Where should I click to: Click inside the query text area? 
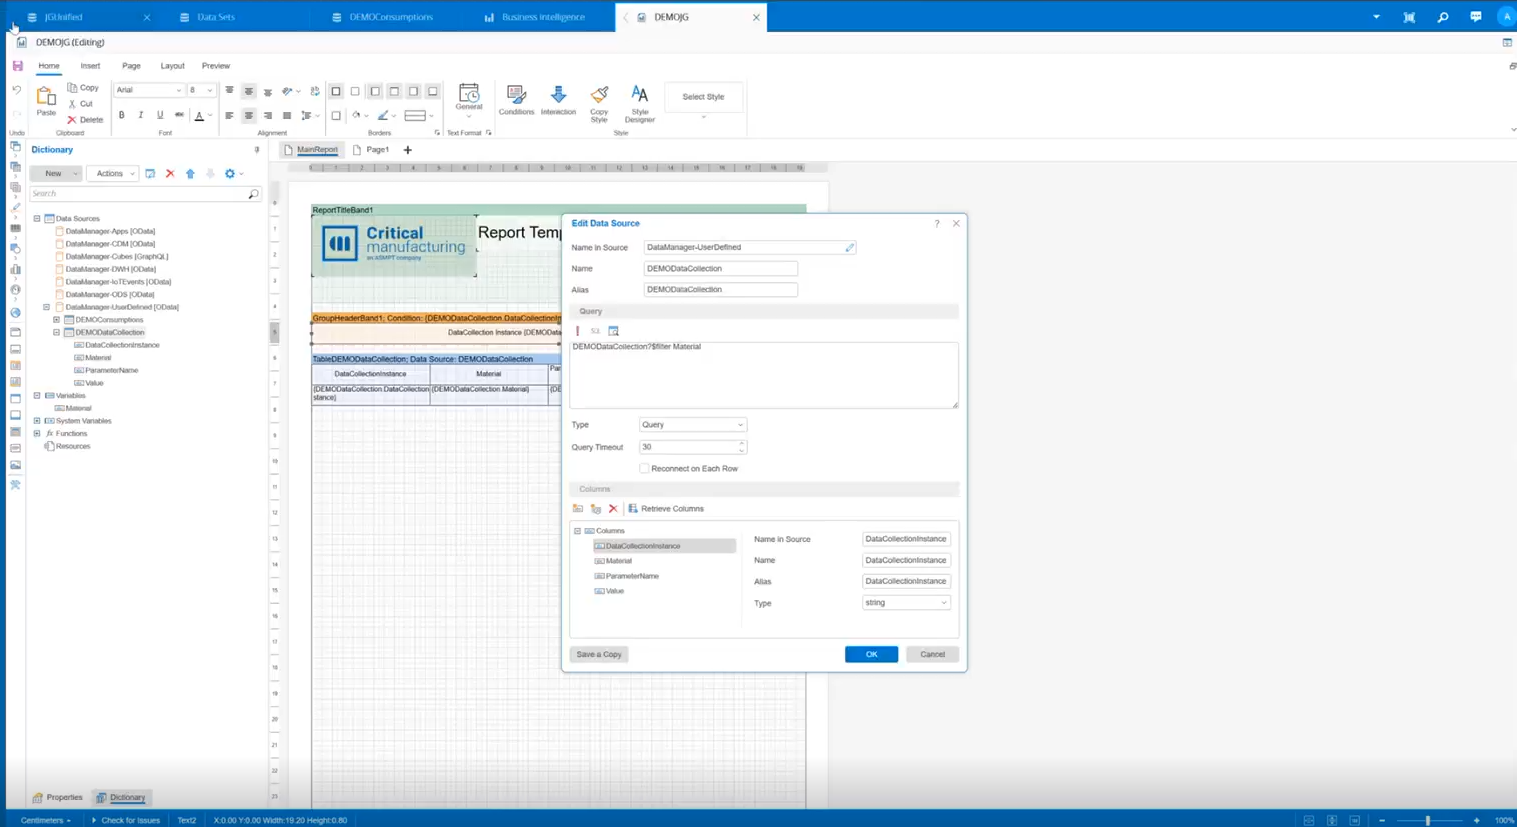click(764, 375)
